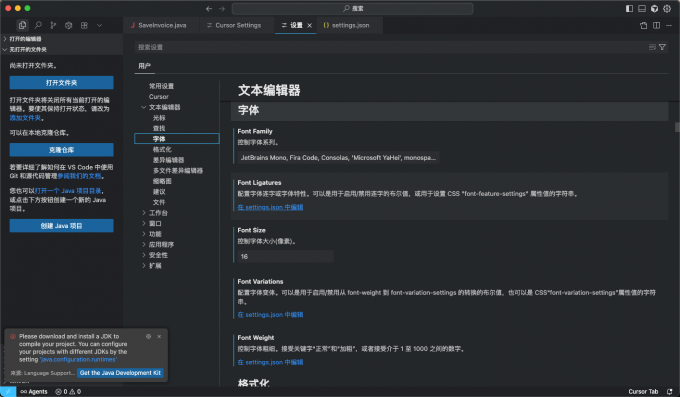Open the settings filter funnel icon
Viewport: 680px width, 397px height.
662,47
